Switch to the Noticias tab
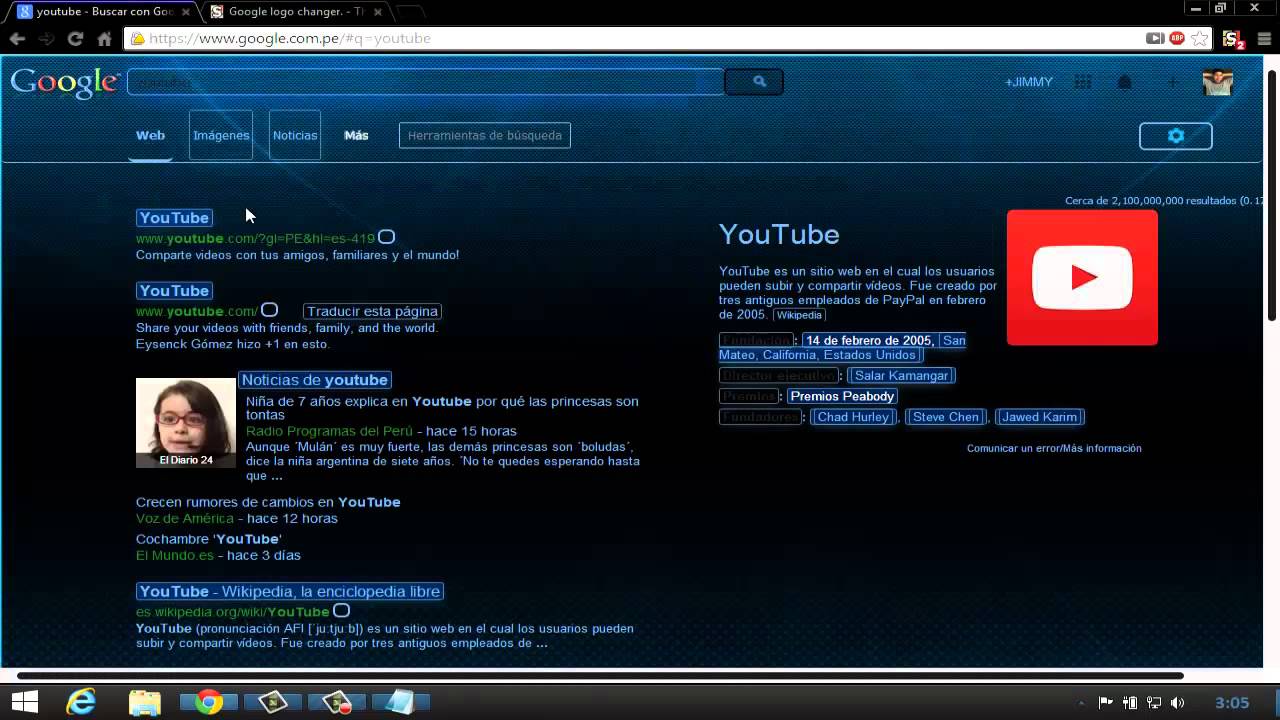Screen dimensions: 1280x720 coord(295,135)
